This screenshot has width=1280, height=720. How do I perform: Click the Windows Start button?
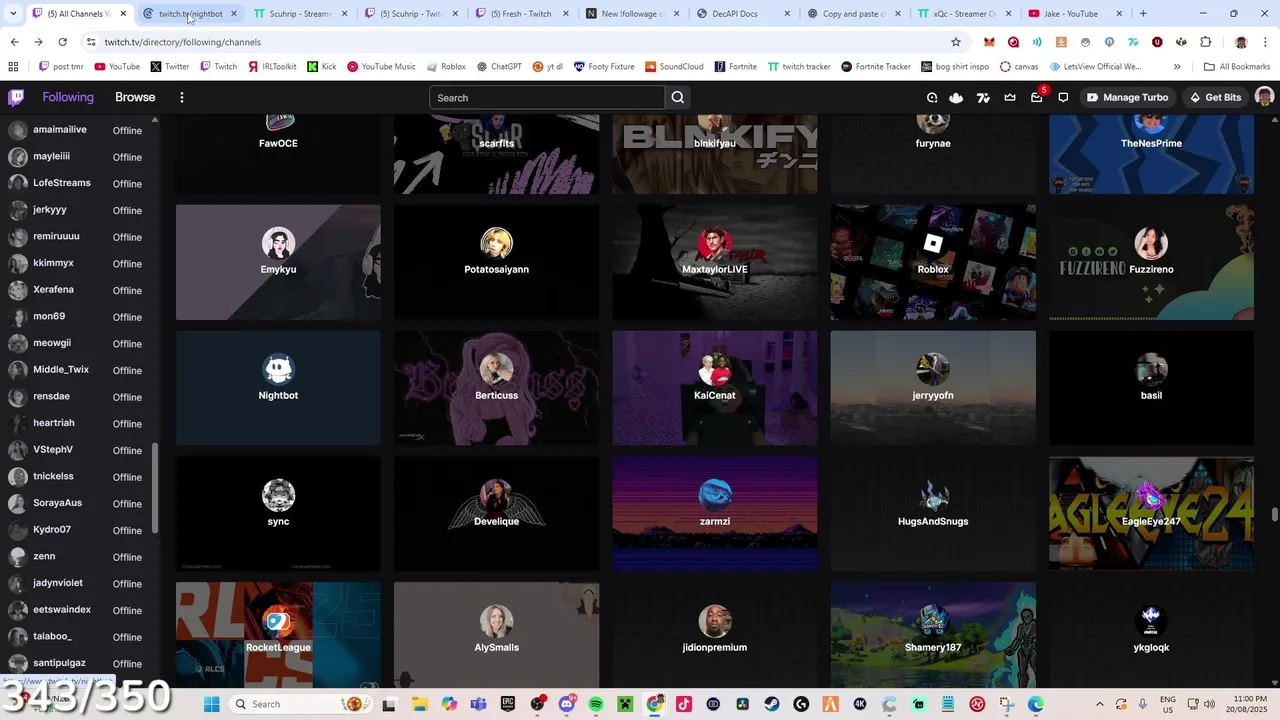point(211,704)
